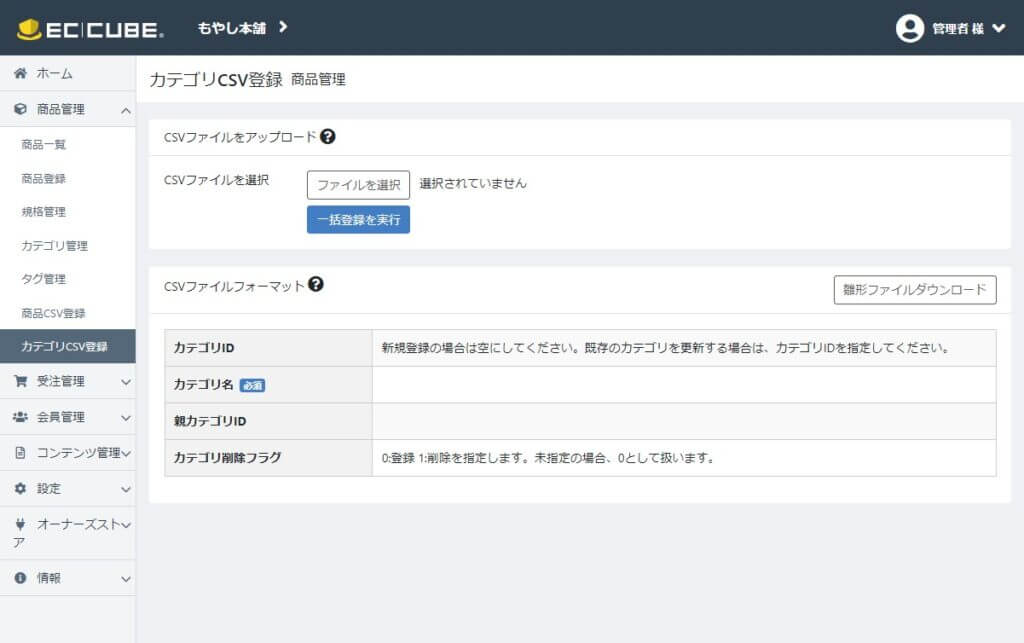Click help icon beside CSVファイルフォーマット
This screenshot has width=1024, height=643.
316,285
